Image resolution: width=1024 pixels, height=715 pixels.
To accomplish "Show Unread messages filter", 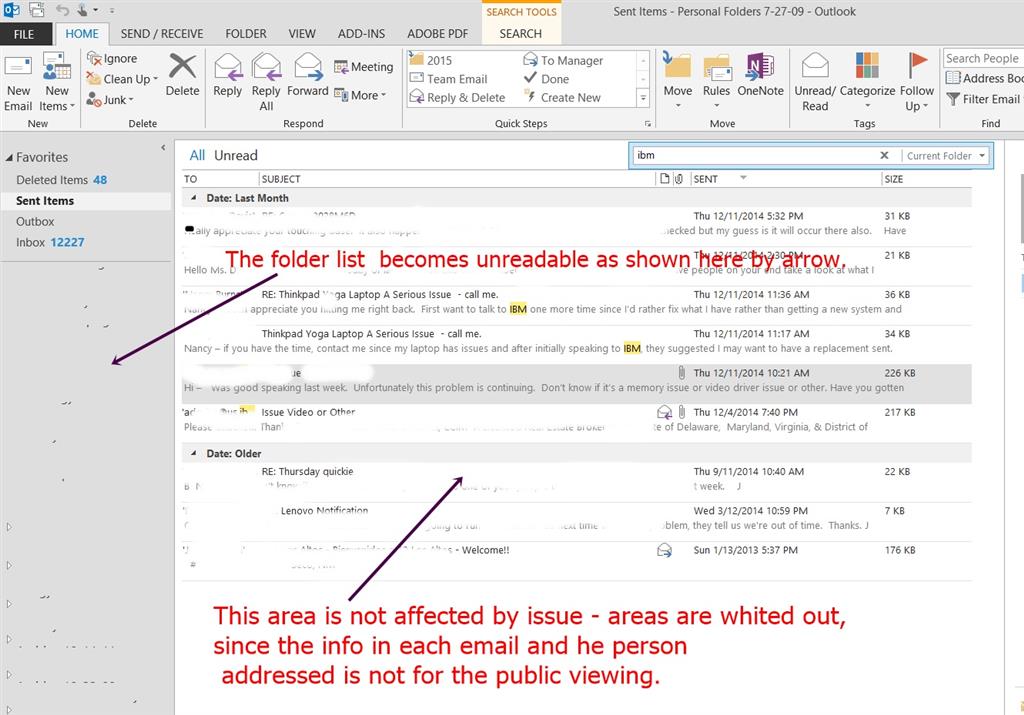I will [x=236, y=155].
